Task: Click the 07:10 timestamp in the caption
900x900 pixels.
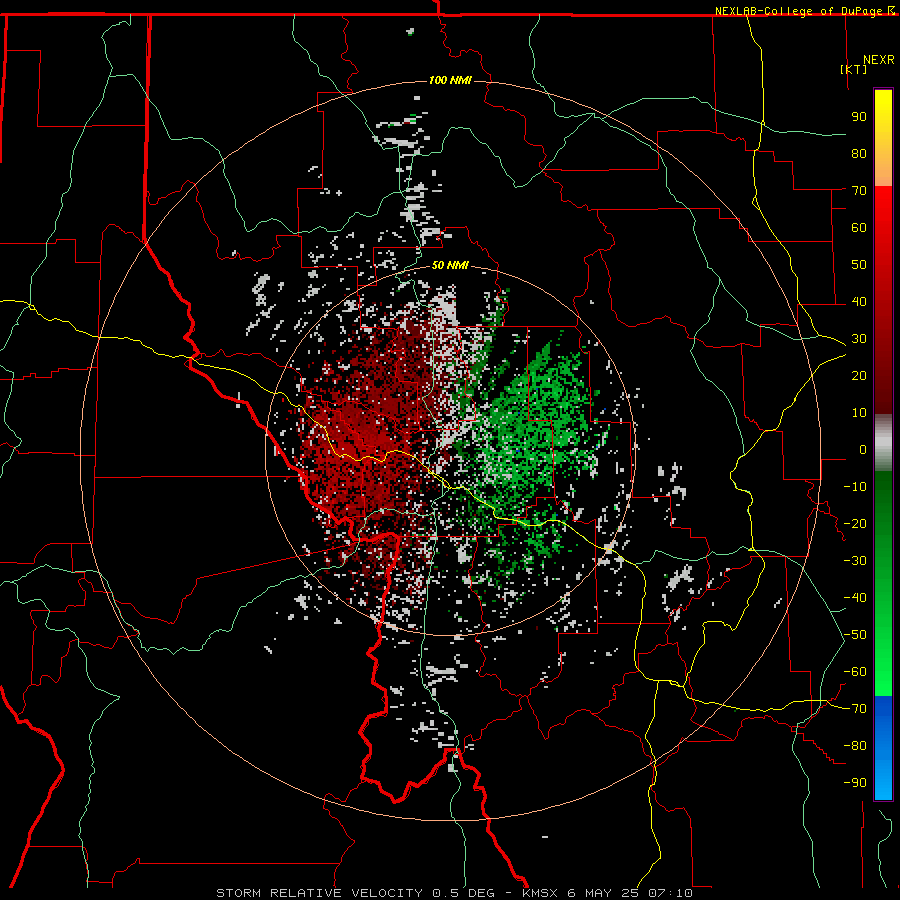Action: click(670, 893)
